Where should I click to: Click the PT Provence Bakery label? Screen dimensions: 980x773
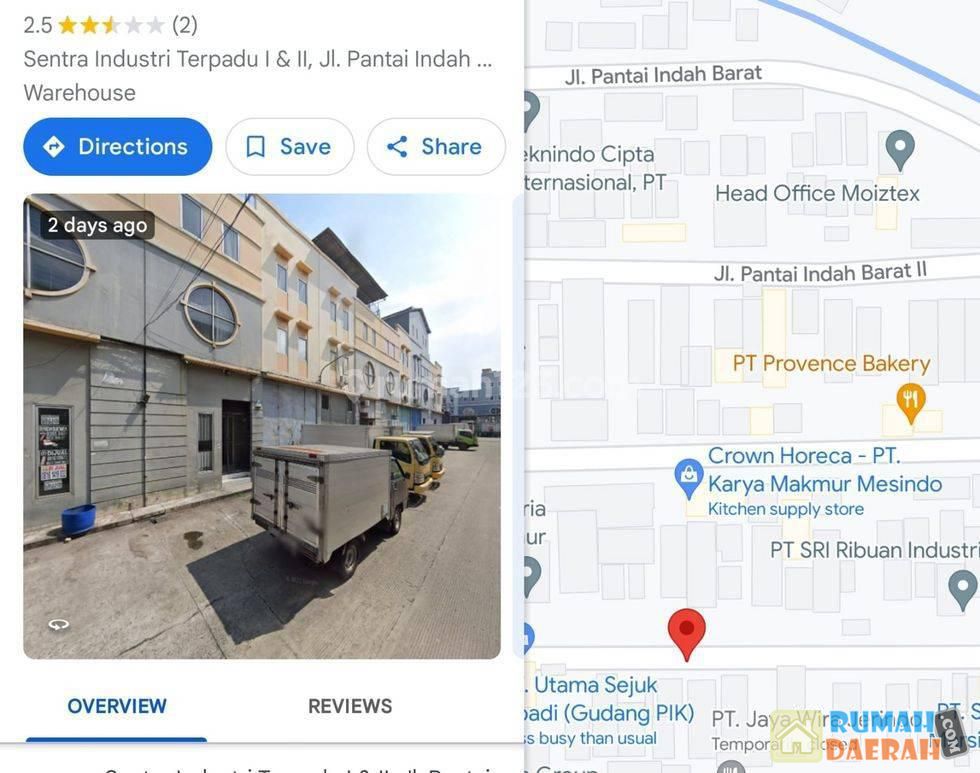coord(831,363)
